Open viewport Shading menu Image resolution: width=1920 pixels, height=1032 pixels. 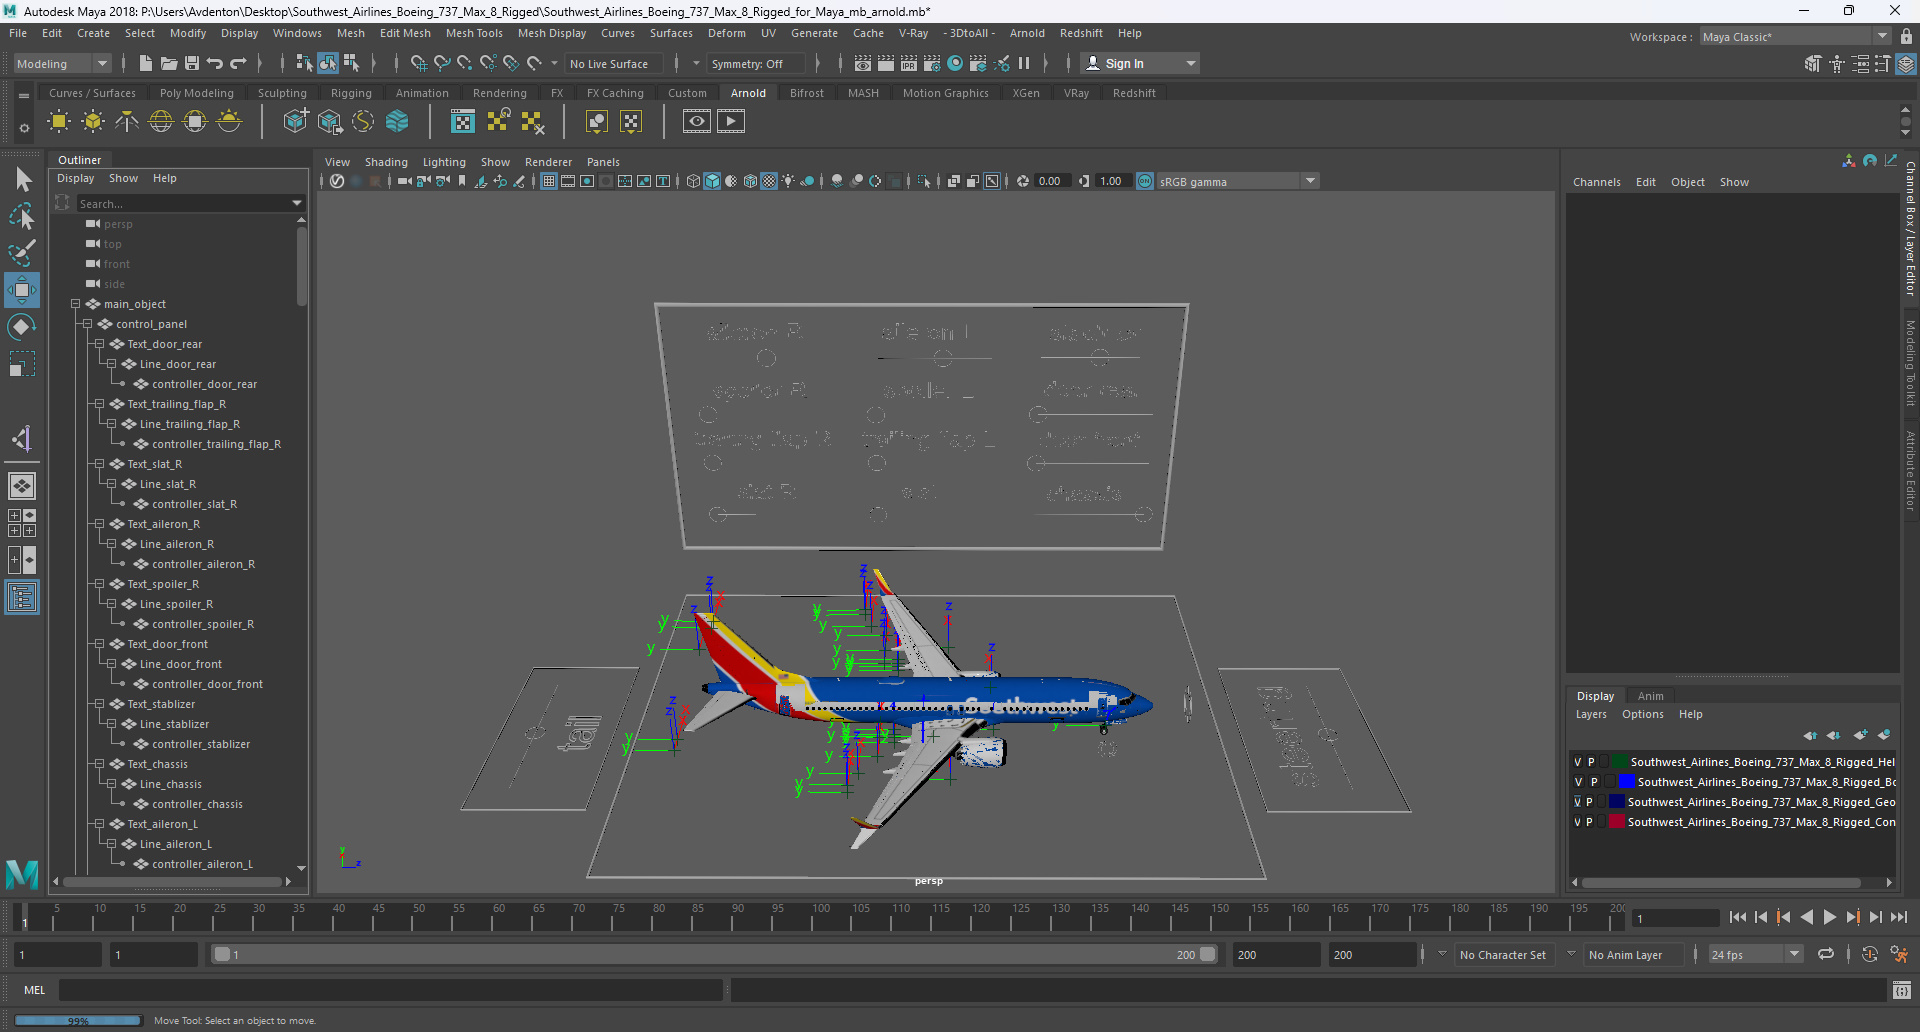(x=386, y=162)
